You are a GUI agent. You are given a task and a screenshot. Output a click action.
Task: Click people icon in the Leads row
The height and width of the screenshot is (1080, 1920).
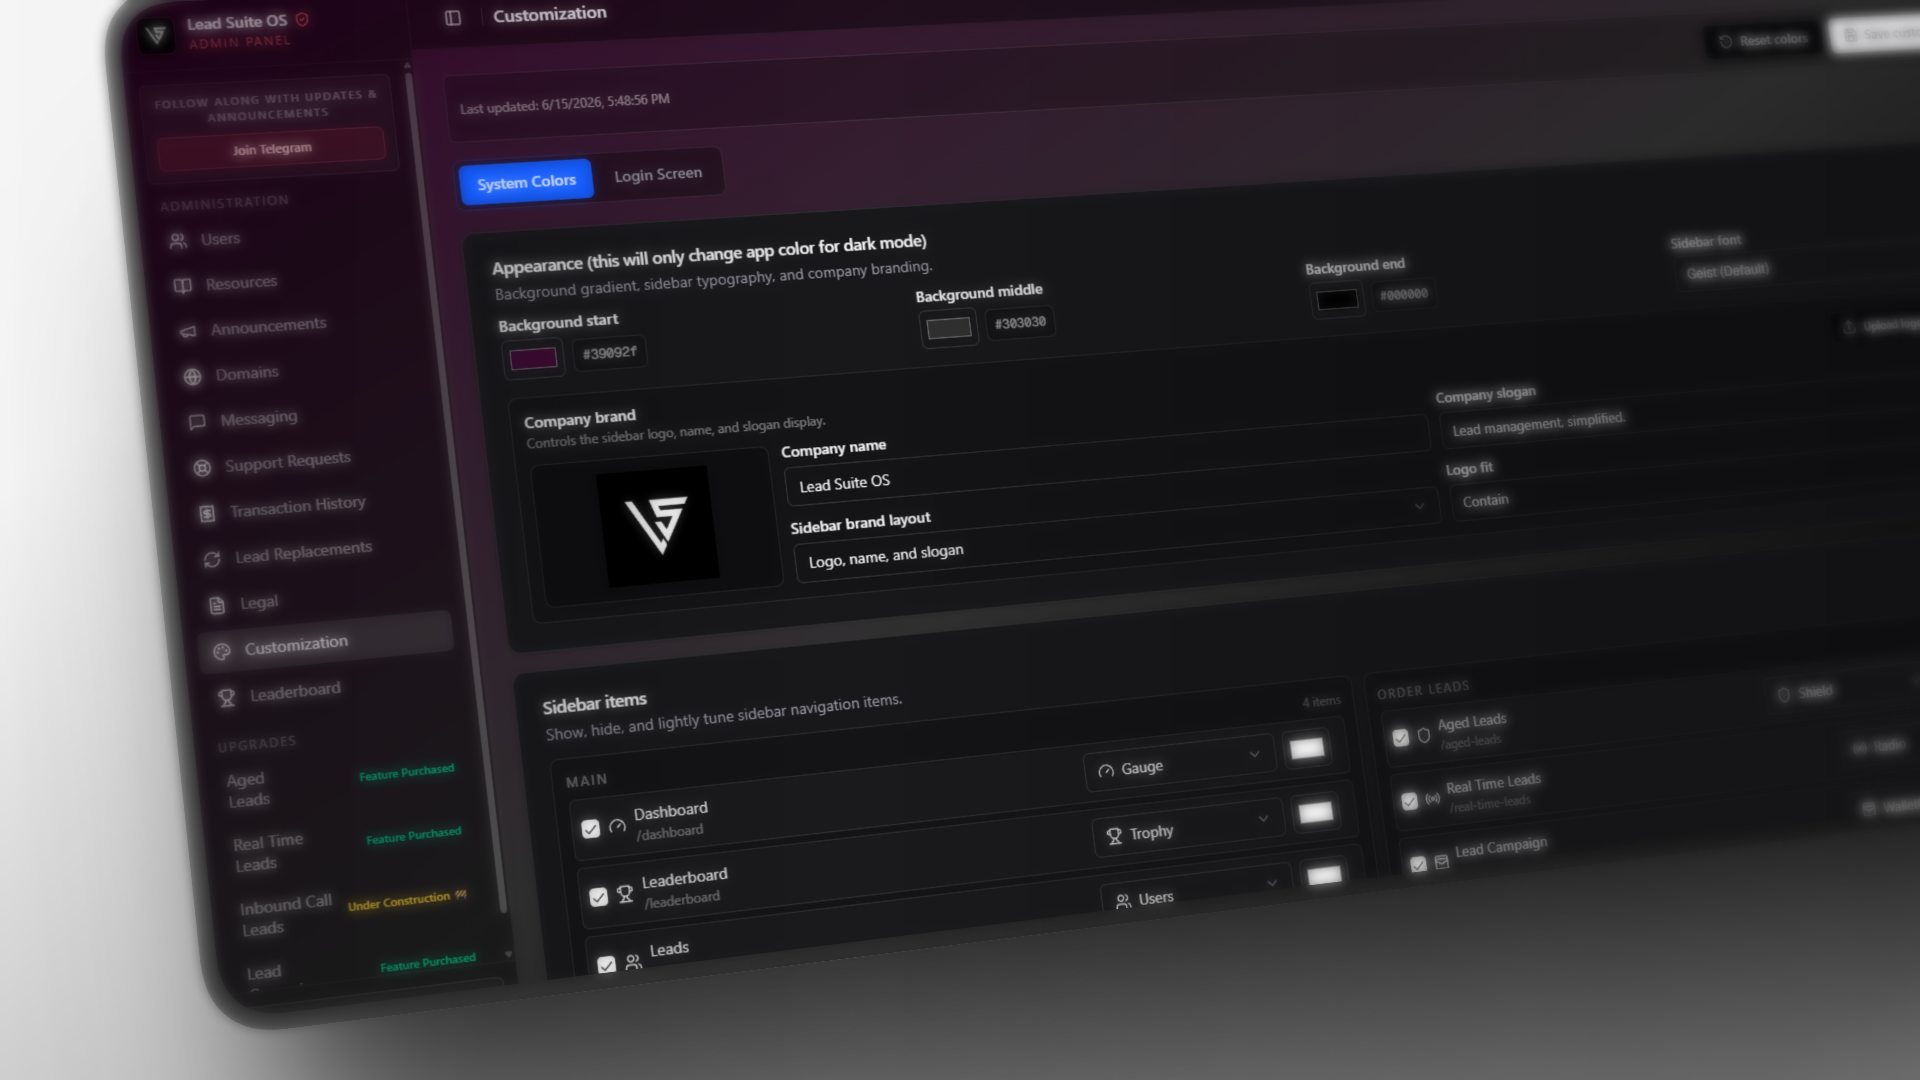[633, 961]
